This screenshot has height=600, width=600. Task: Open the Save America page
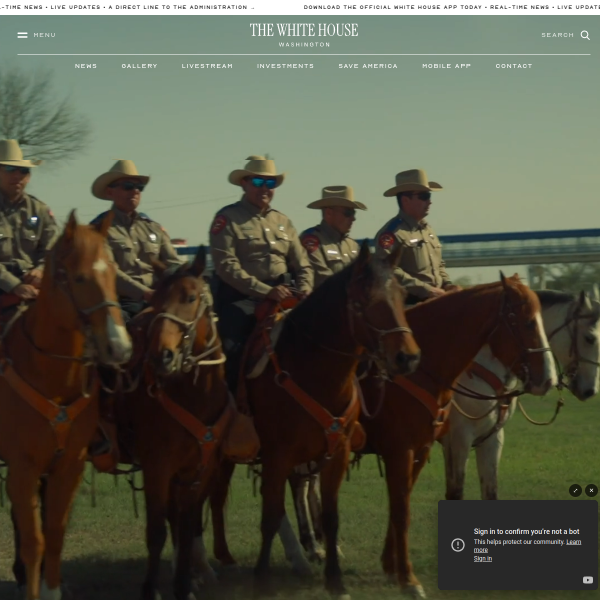[x=368, y=66]
